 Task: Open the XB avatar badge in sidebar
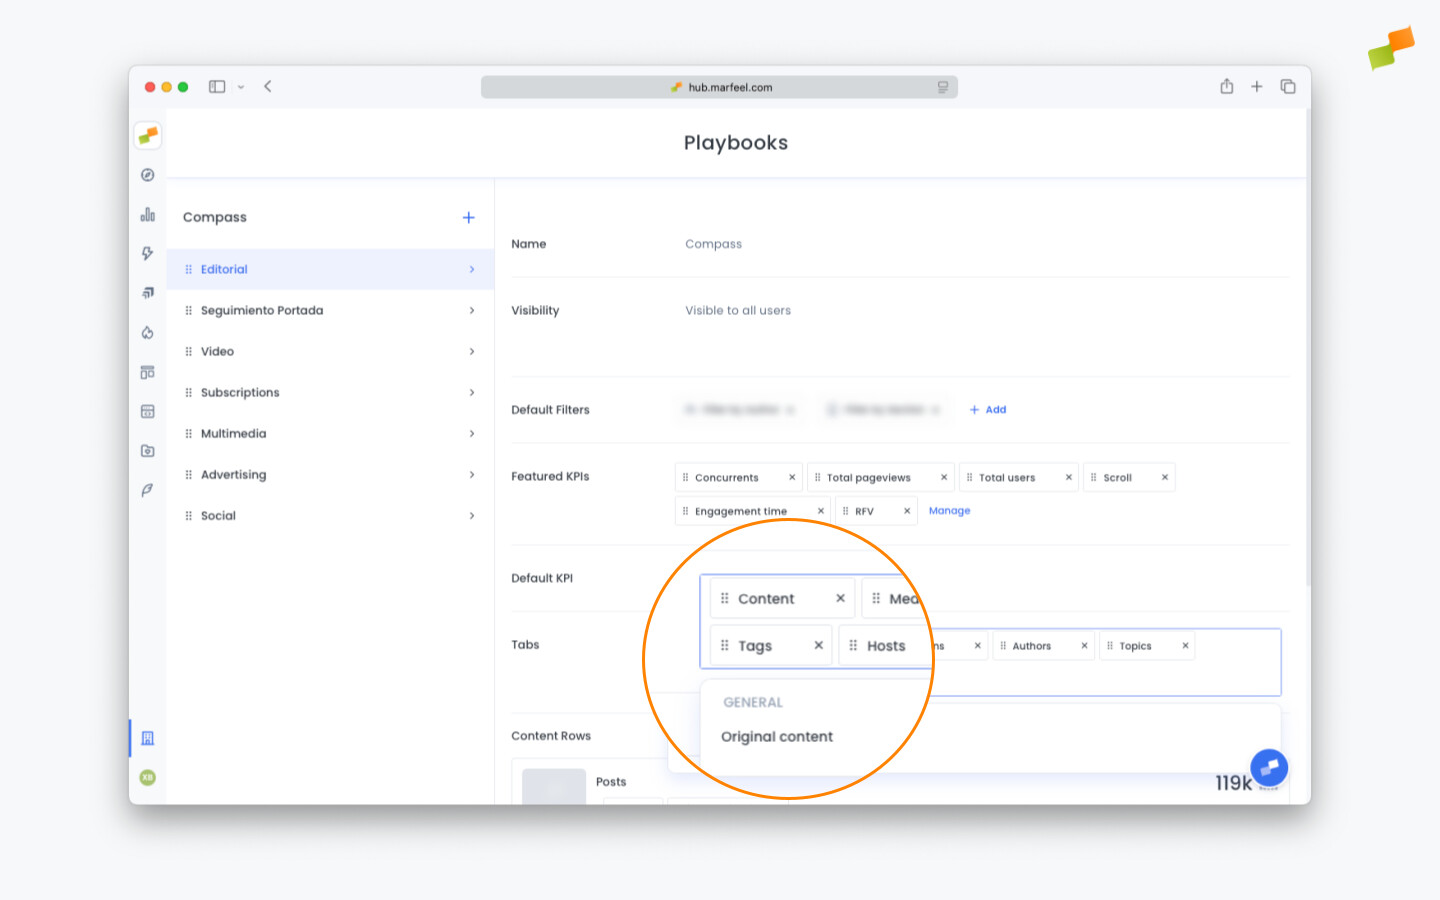pyautogui.click(x=147, y=776)
